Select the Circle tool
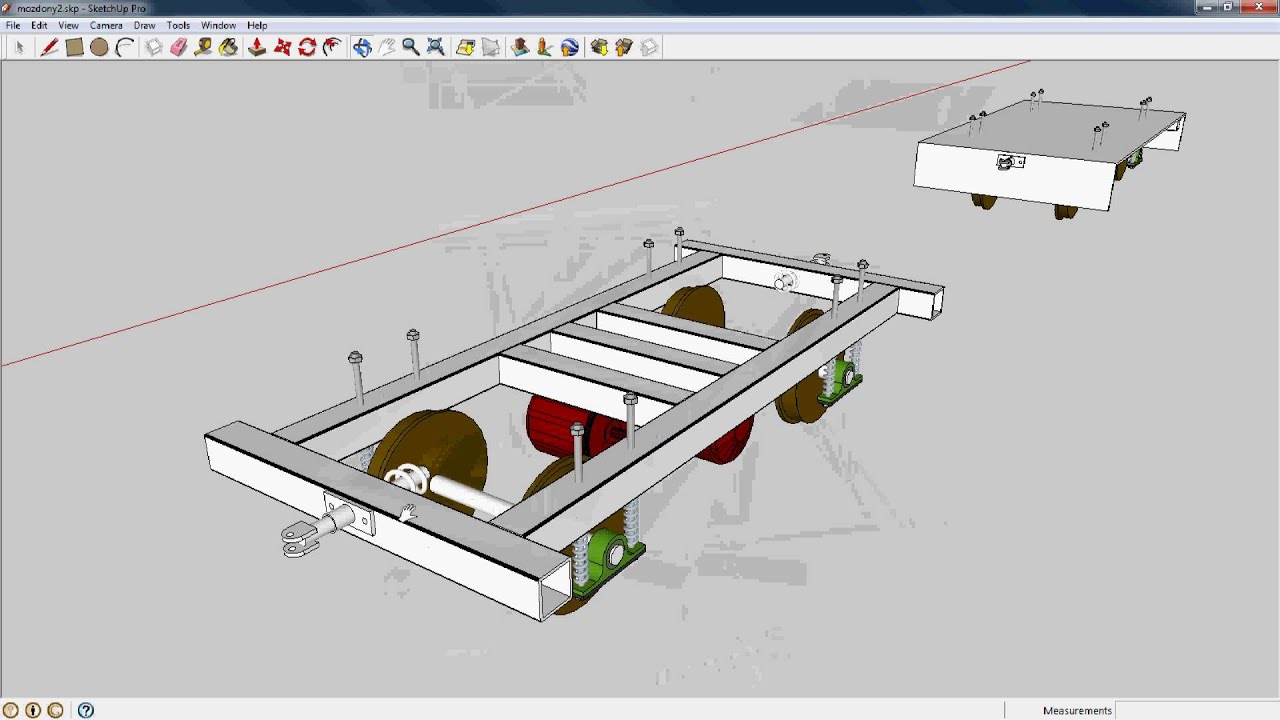 (99, 47)
